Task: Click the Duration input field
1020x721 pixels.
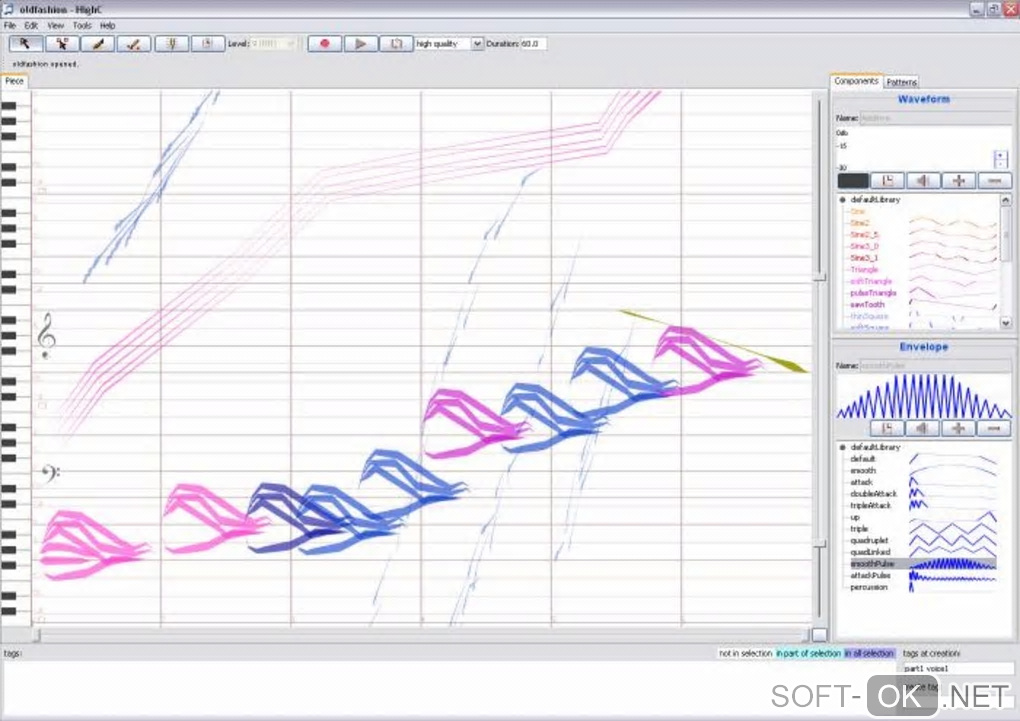Action: tap(533, 44)
